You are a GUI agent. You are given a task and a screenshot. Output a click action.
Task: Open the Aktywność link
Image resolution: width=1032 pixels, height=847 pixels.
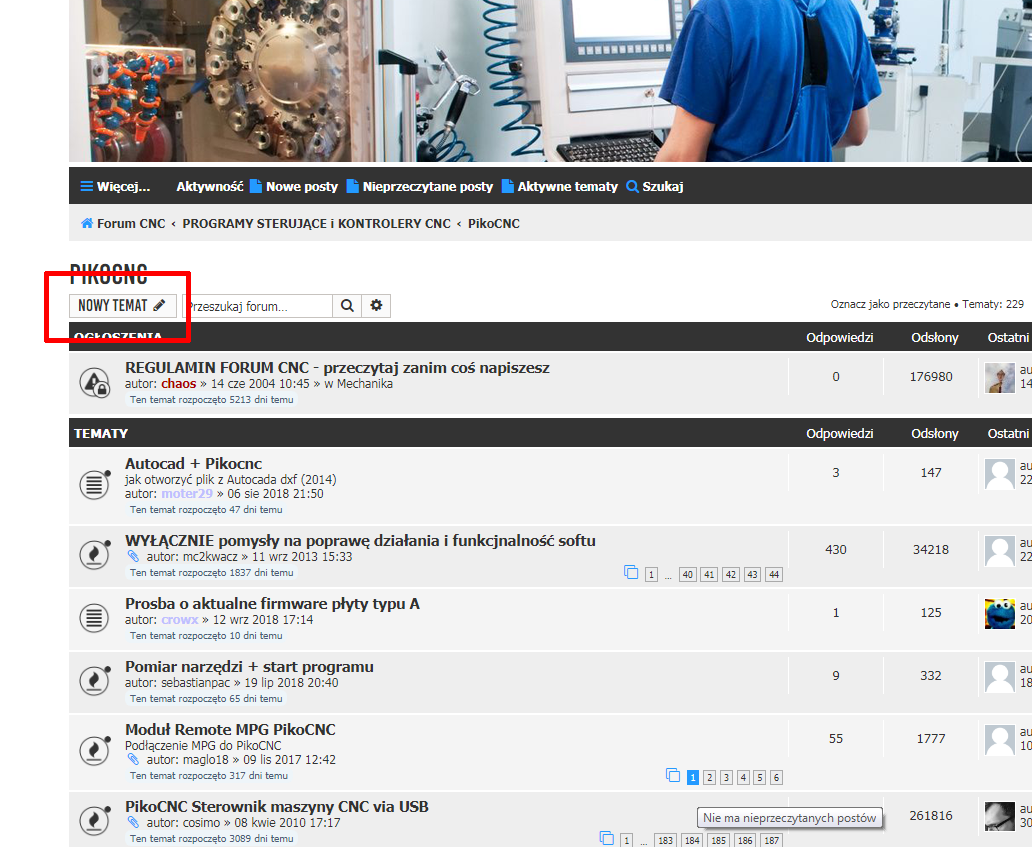click(209, 186)
